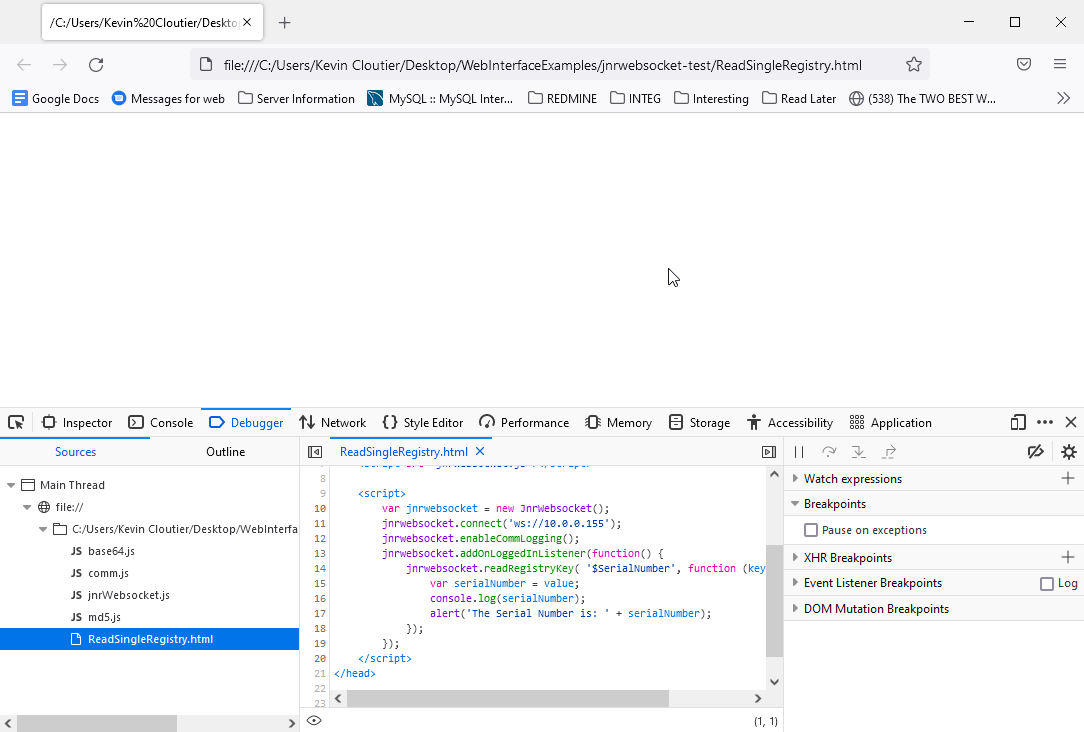Switch to the Network tab
1084x732 pixels.
[x=333, y=422]
